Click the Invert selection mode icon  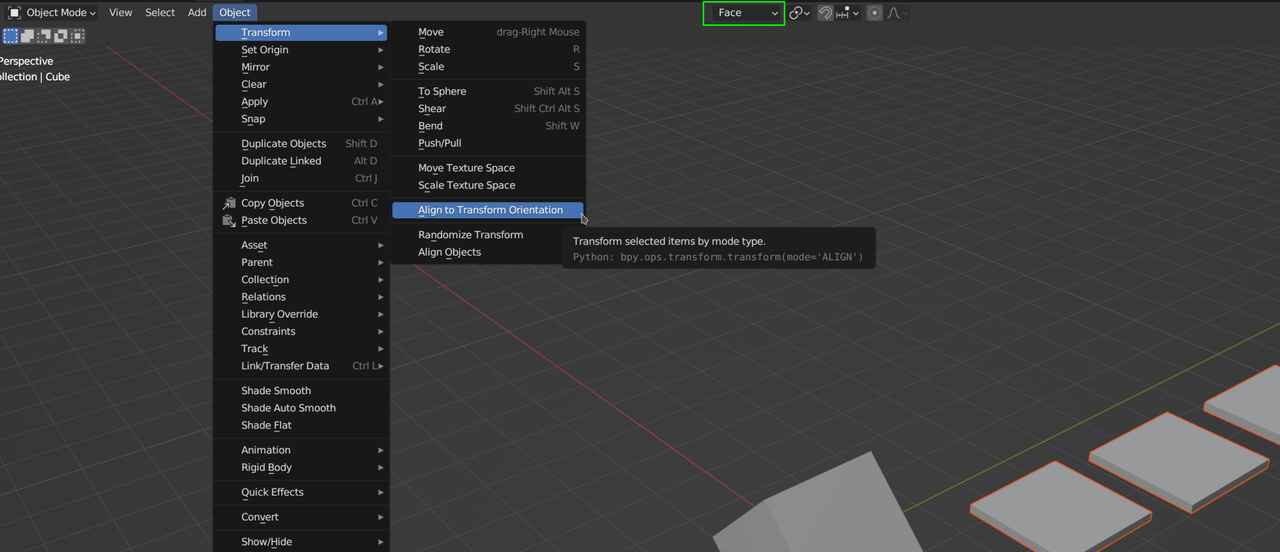point(61,36)
